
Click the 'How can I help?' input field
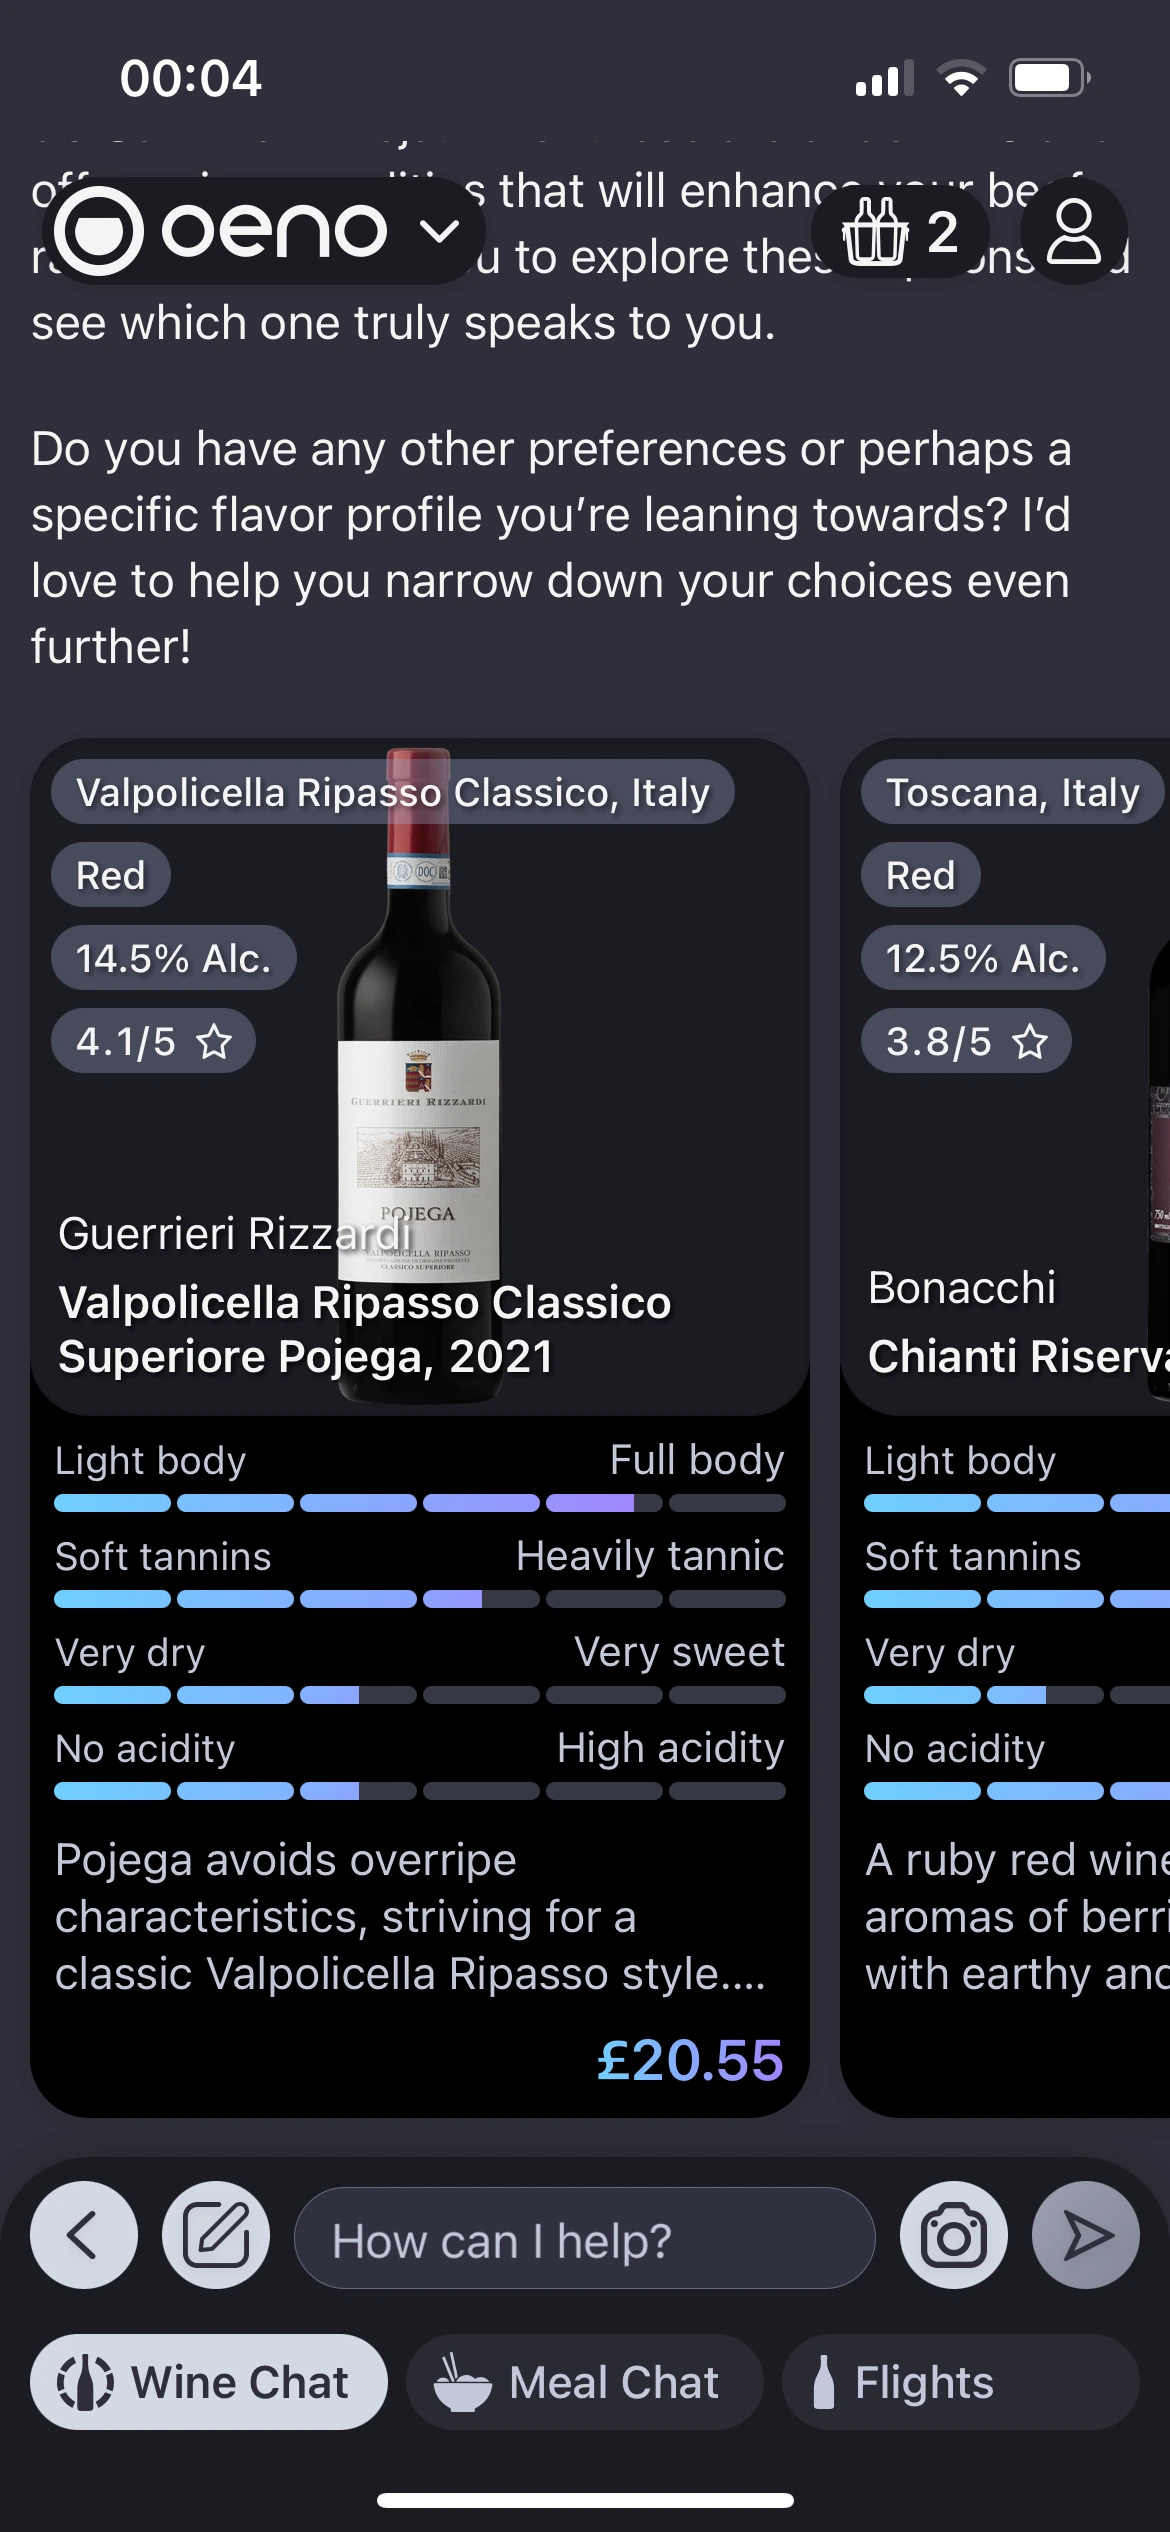(584, 2238)
